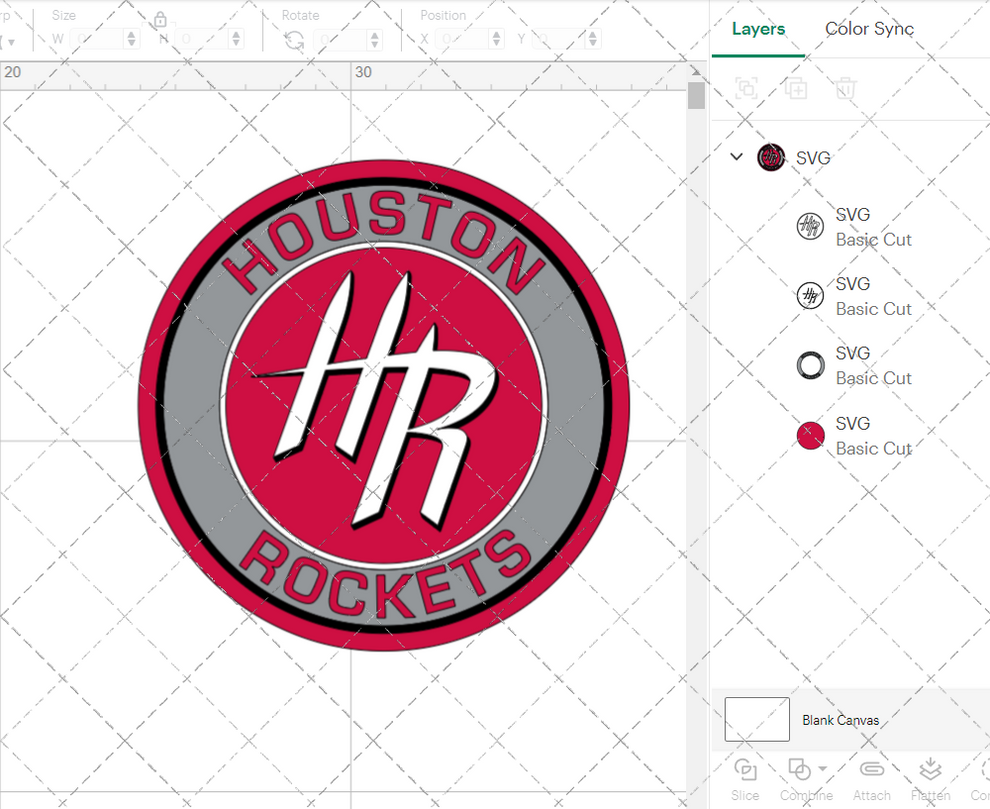Select the Attach tool
990x809 pixels.
[871, 771]
